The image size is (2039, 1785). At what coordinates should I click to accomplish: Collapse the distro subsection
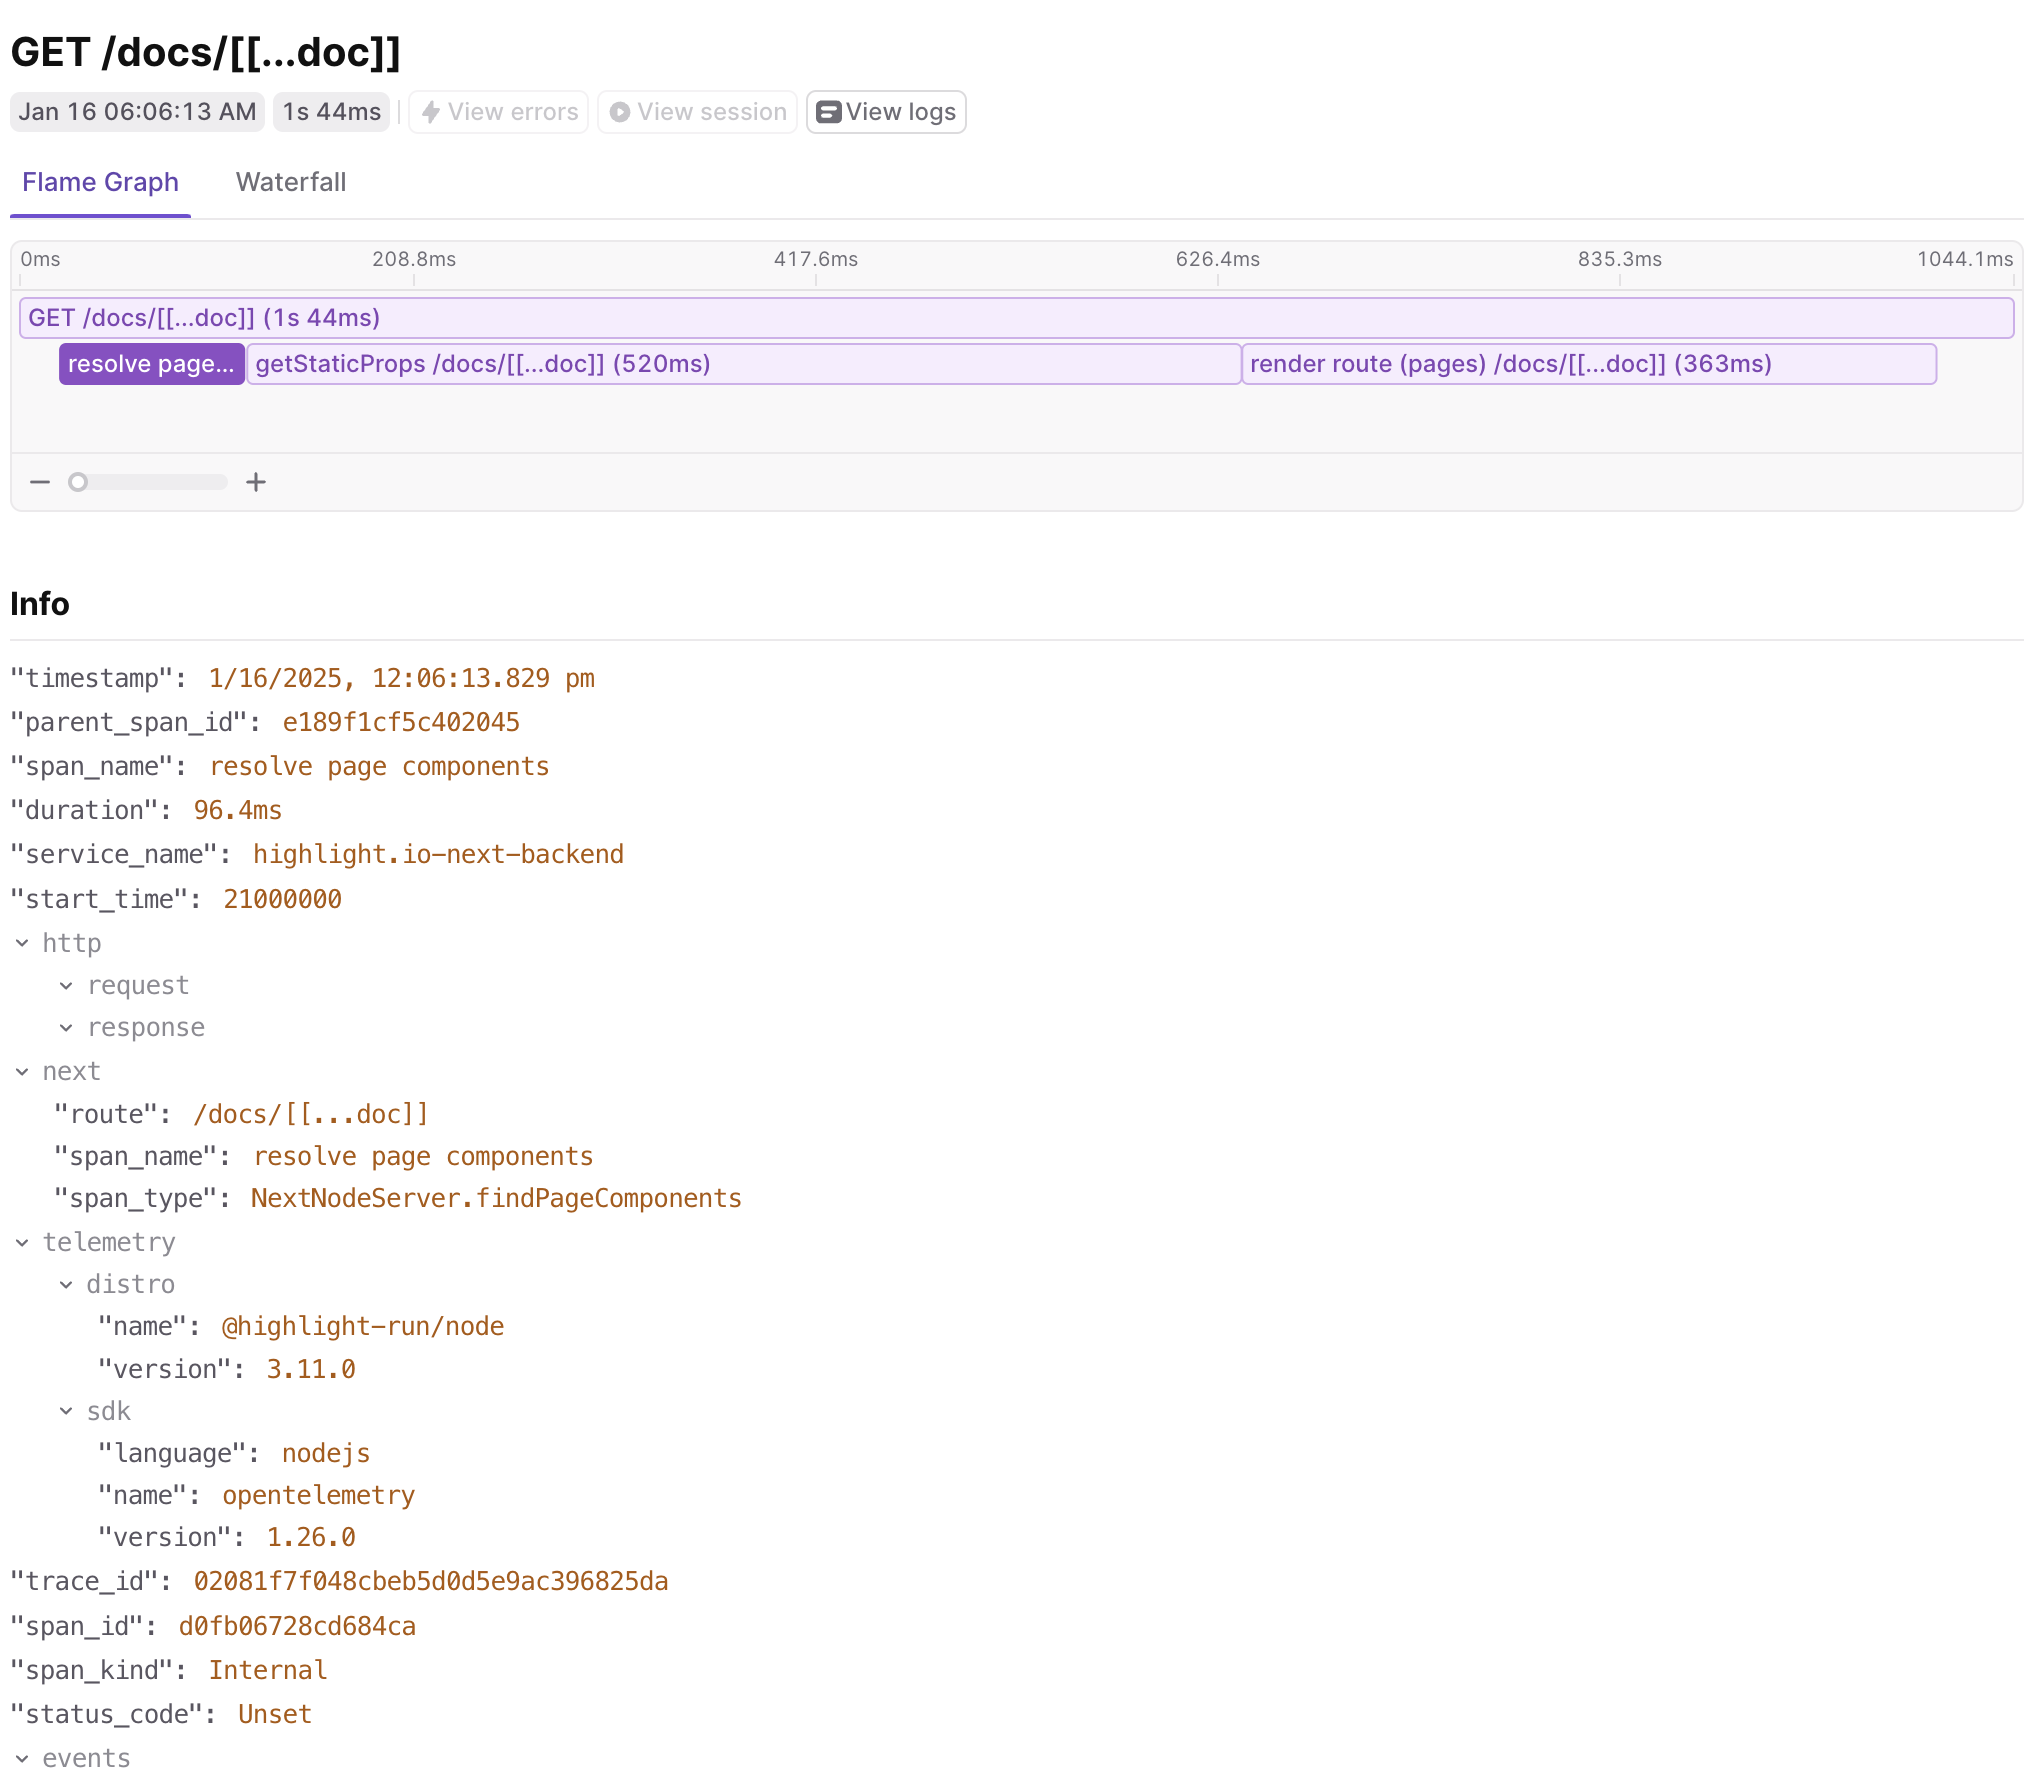[x=66, y=1284]
